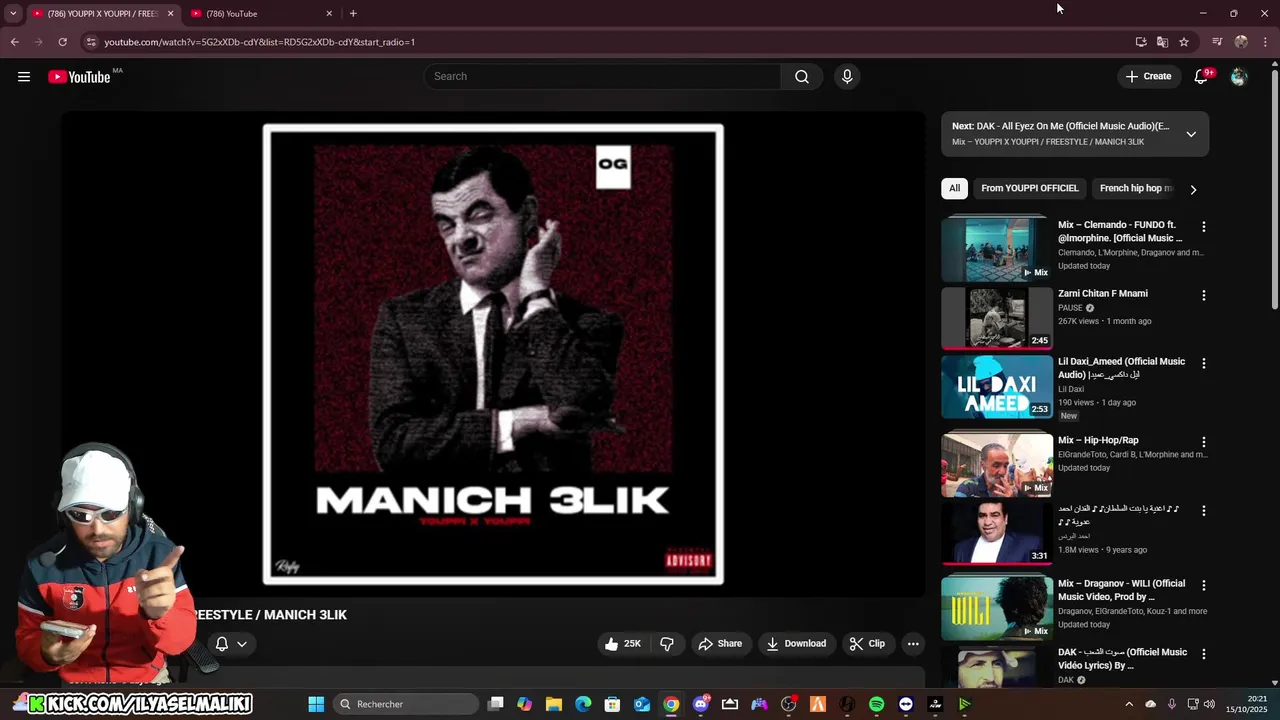Open options for the Mix – Hip-Hop/Rap item
The width and height of the screenshot is (1280, 720).
click(x=1204, y=442)
